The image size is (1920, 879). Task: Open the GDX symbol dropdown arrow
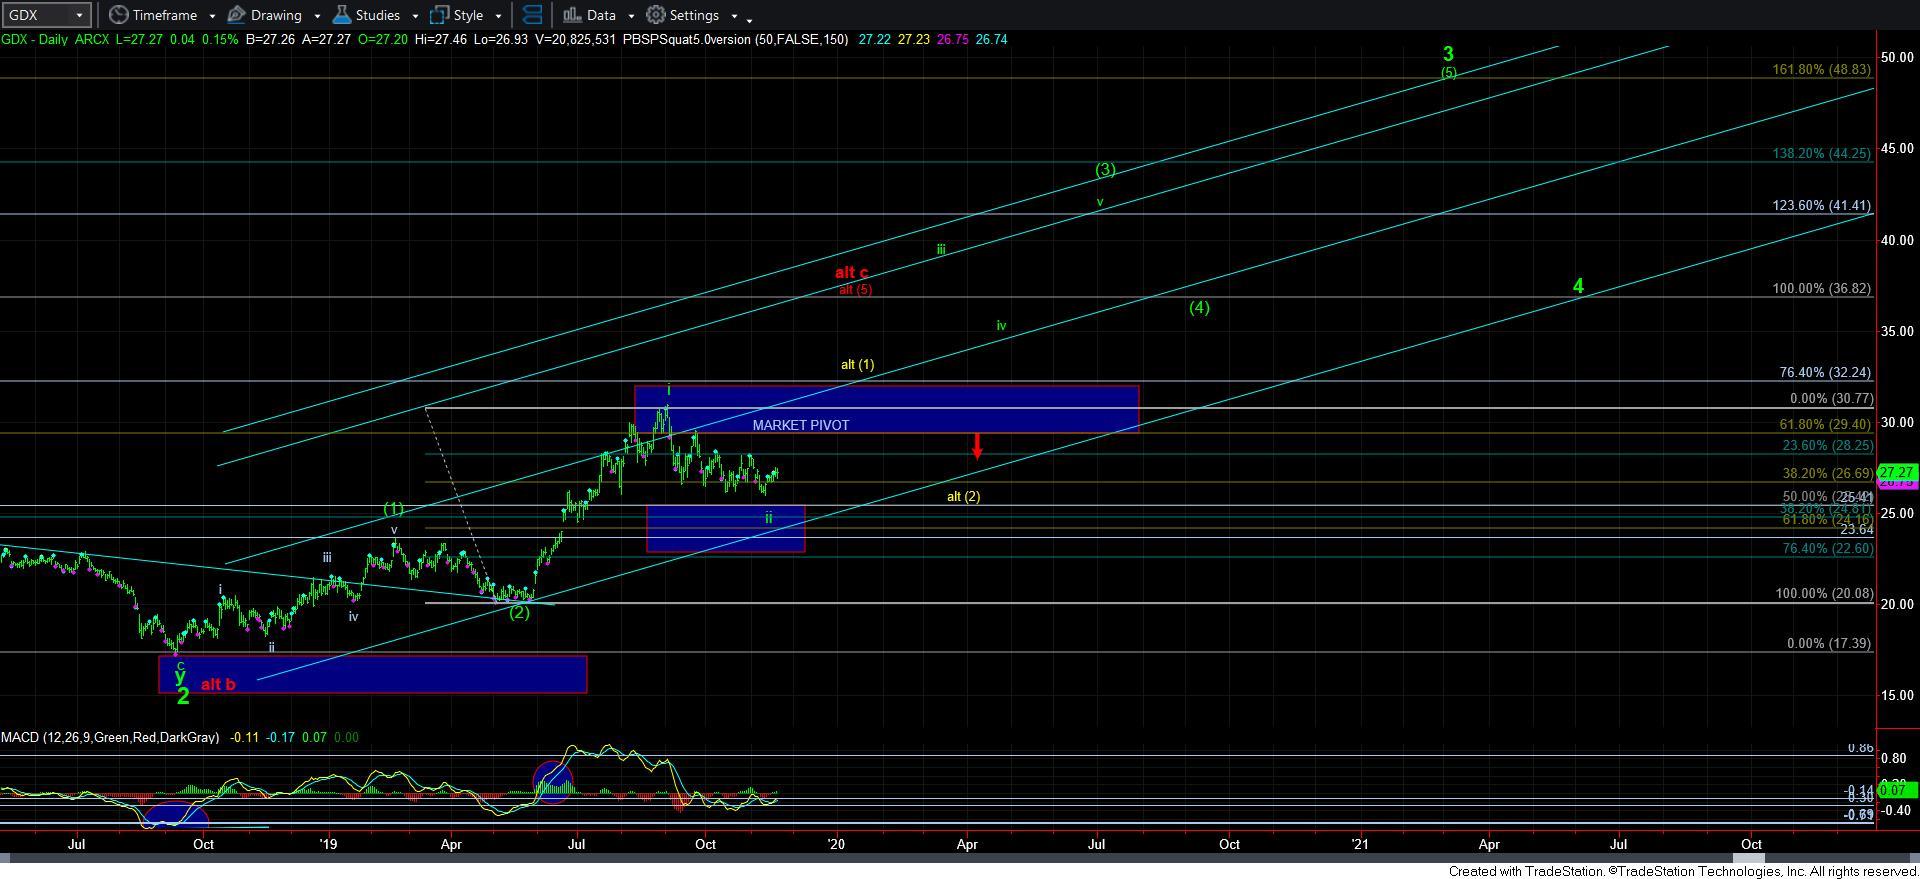(78, 15)
